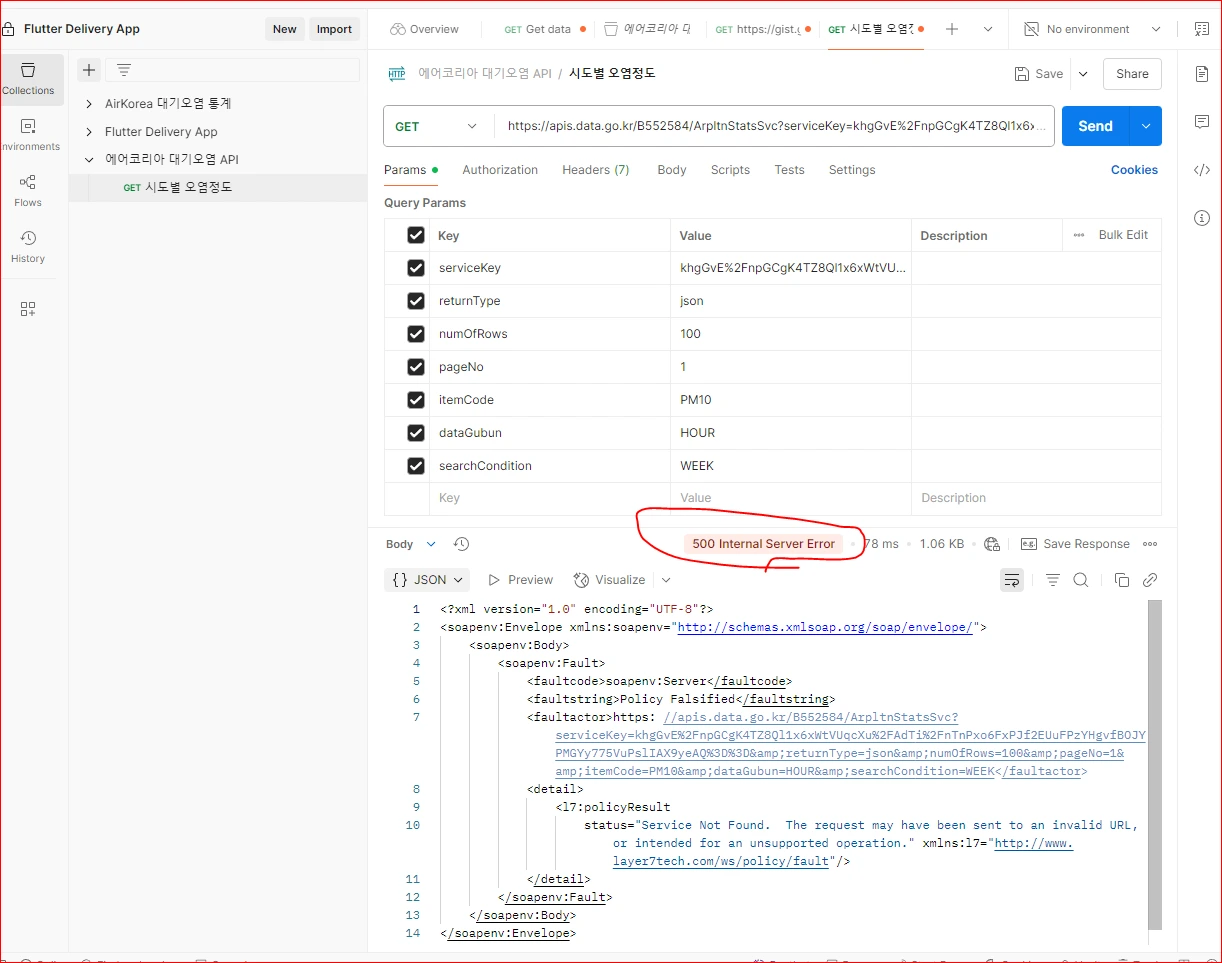
Task: Open the Headers (7) tab
Action: (596, 170)
